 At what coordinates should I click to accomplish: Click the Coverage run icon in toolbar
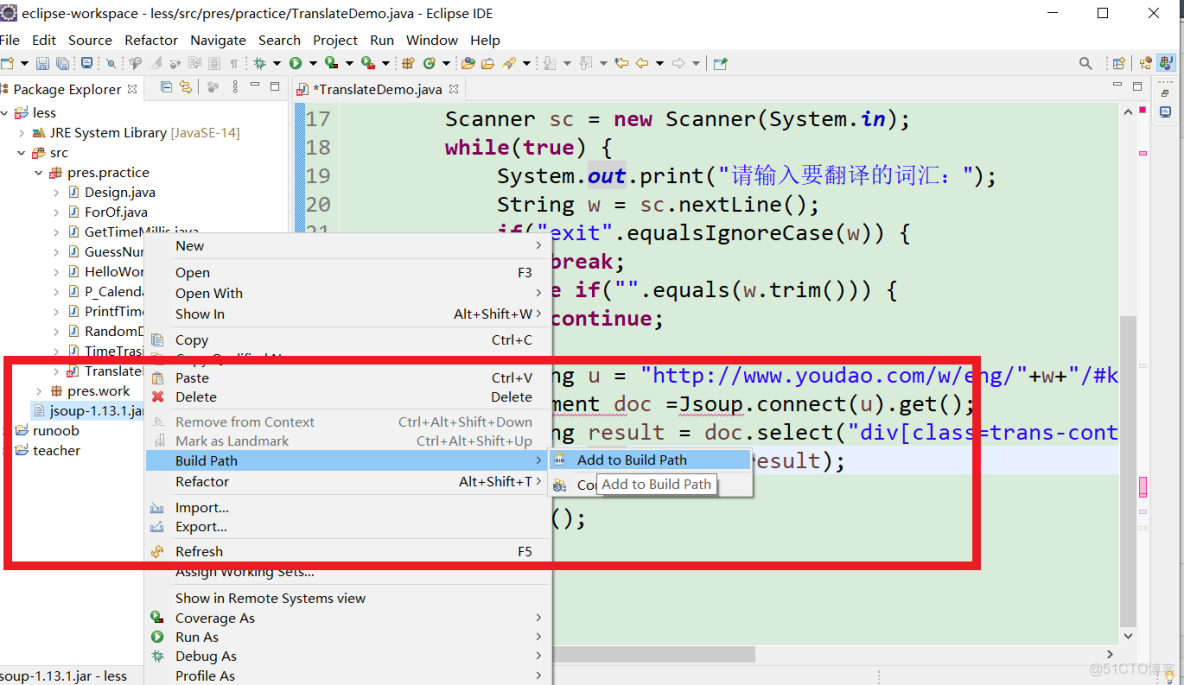pyautogui.click(x=331, y=63)
